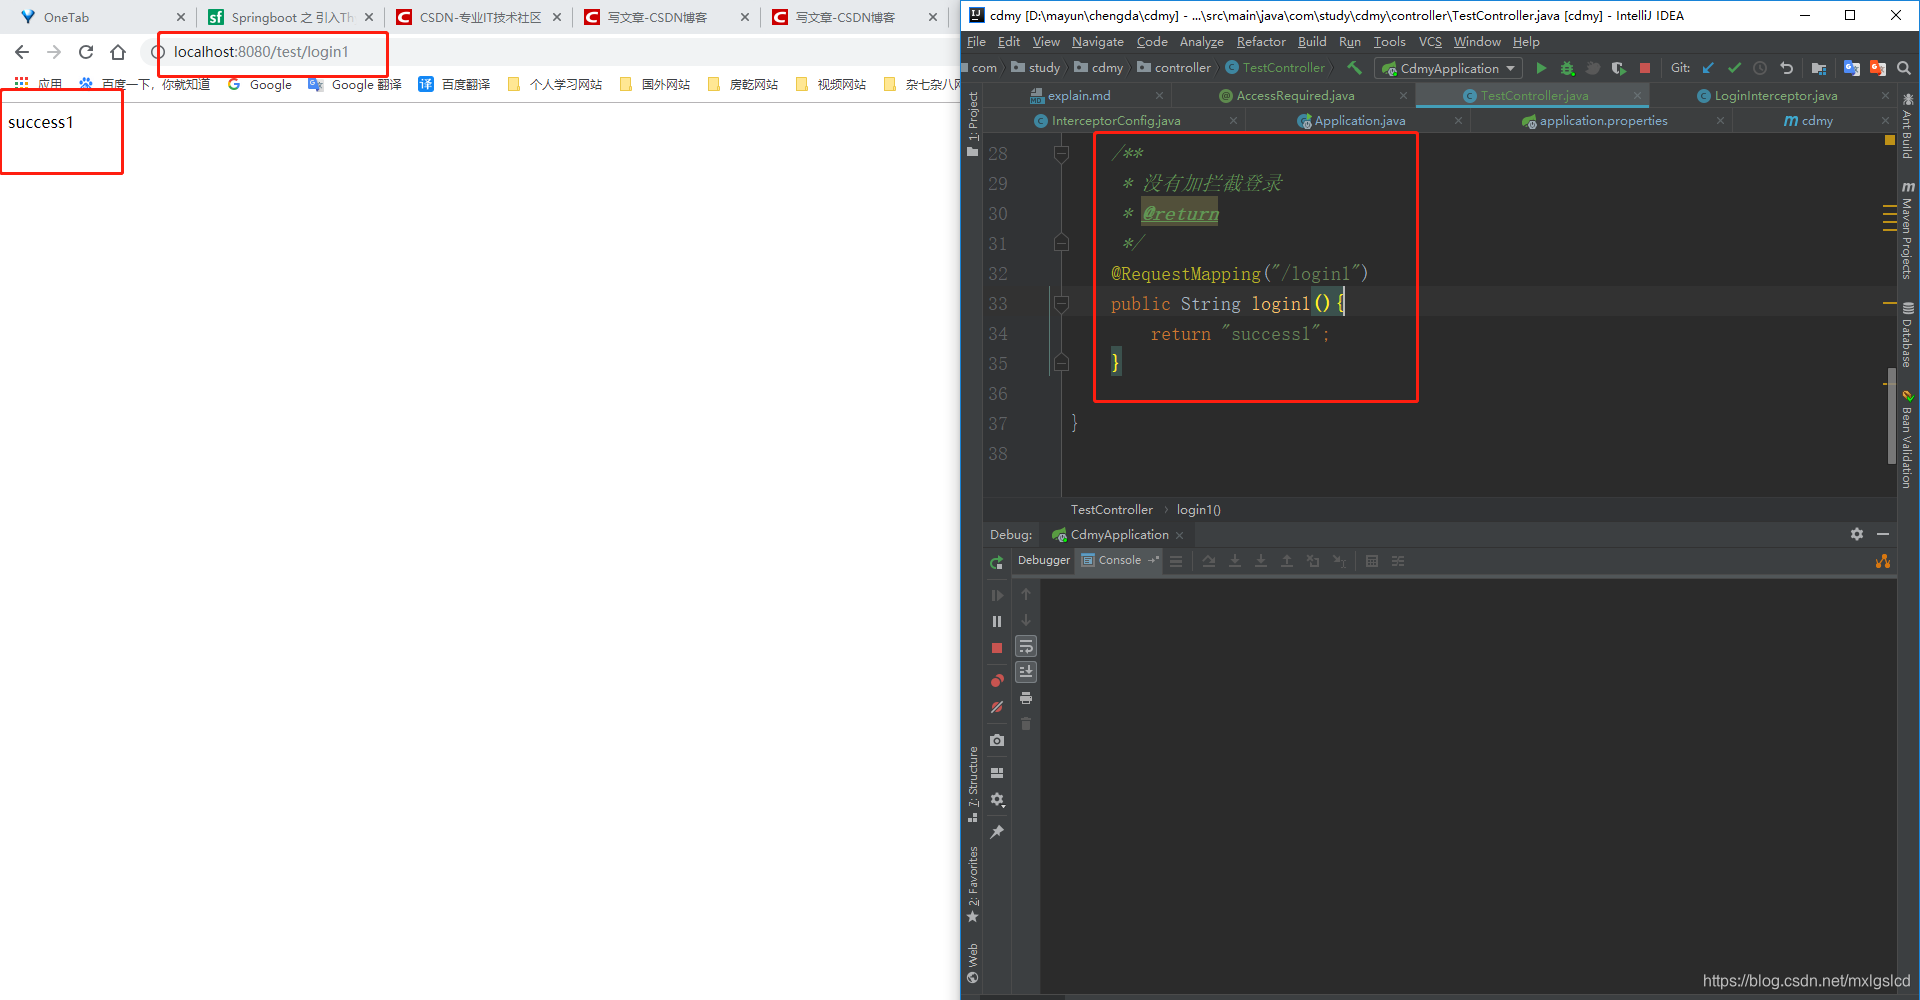Open Debug panel settings gear dropdown
1920x1000 pixels.
coord(997,800)
